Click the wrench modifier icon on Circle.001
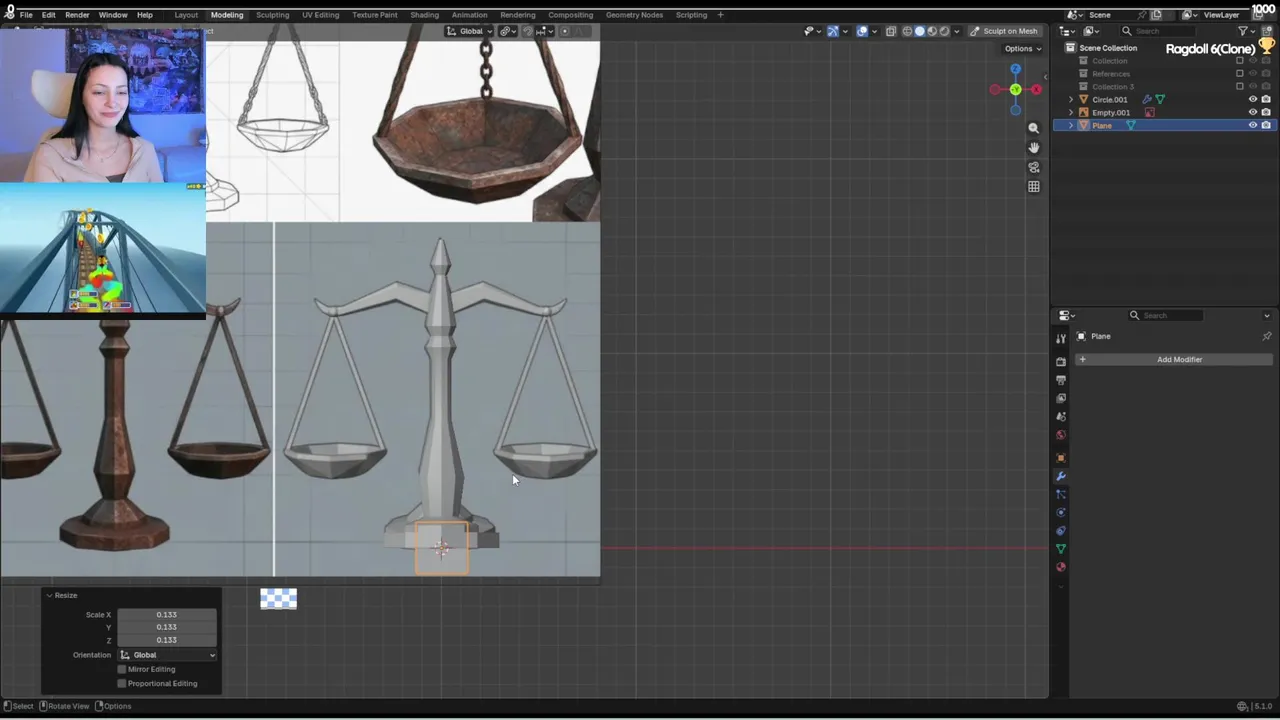Image resolution: width=1280 pixels, height=720 pixels. click(1147, 99)
